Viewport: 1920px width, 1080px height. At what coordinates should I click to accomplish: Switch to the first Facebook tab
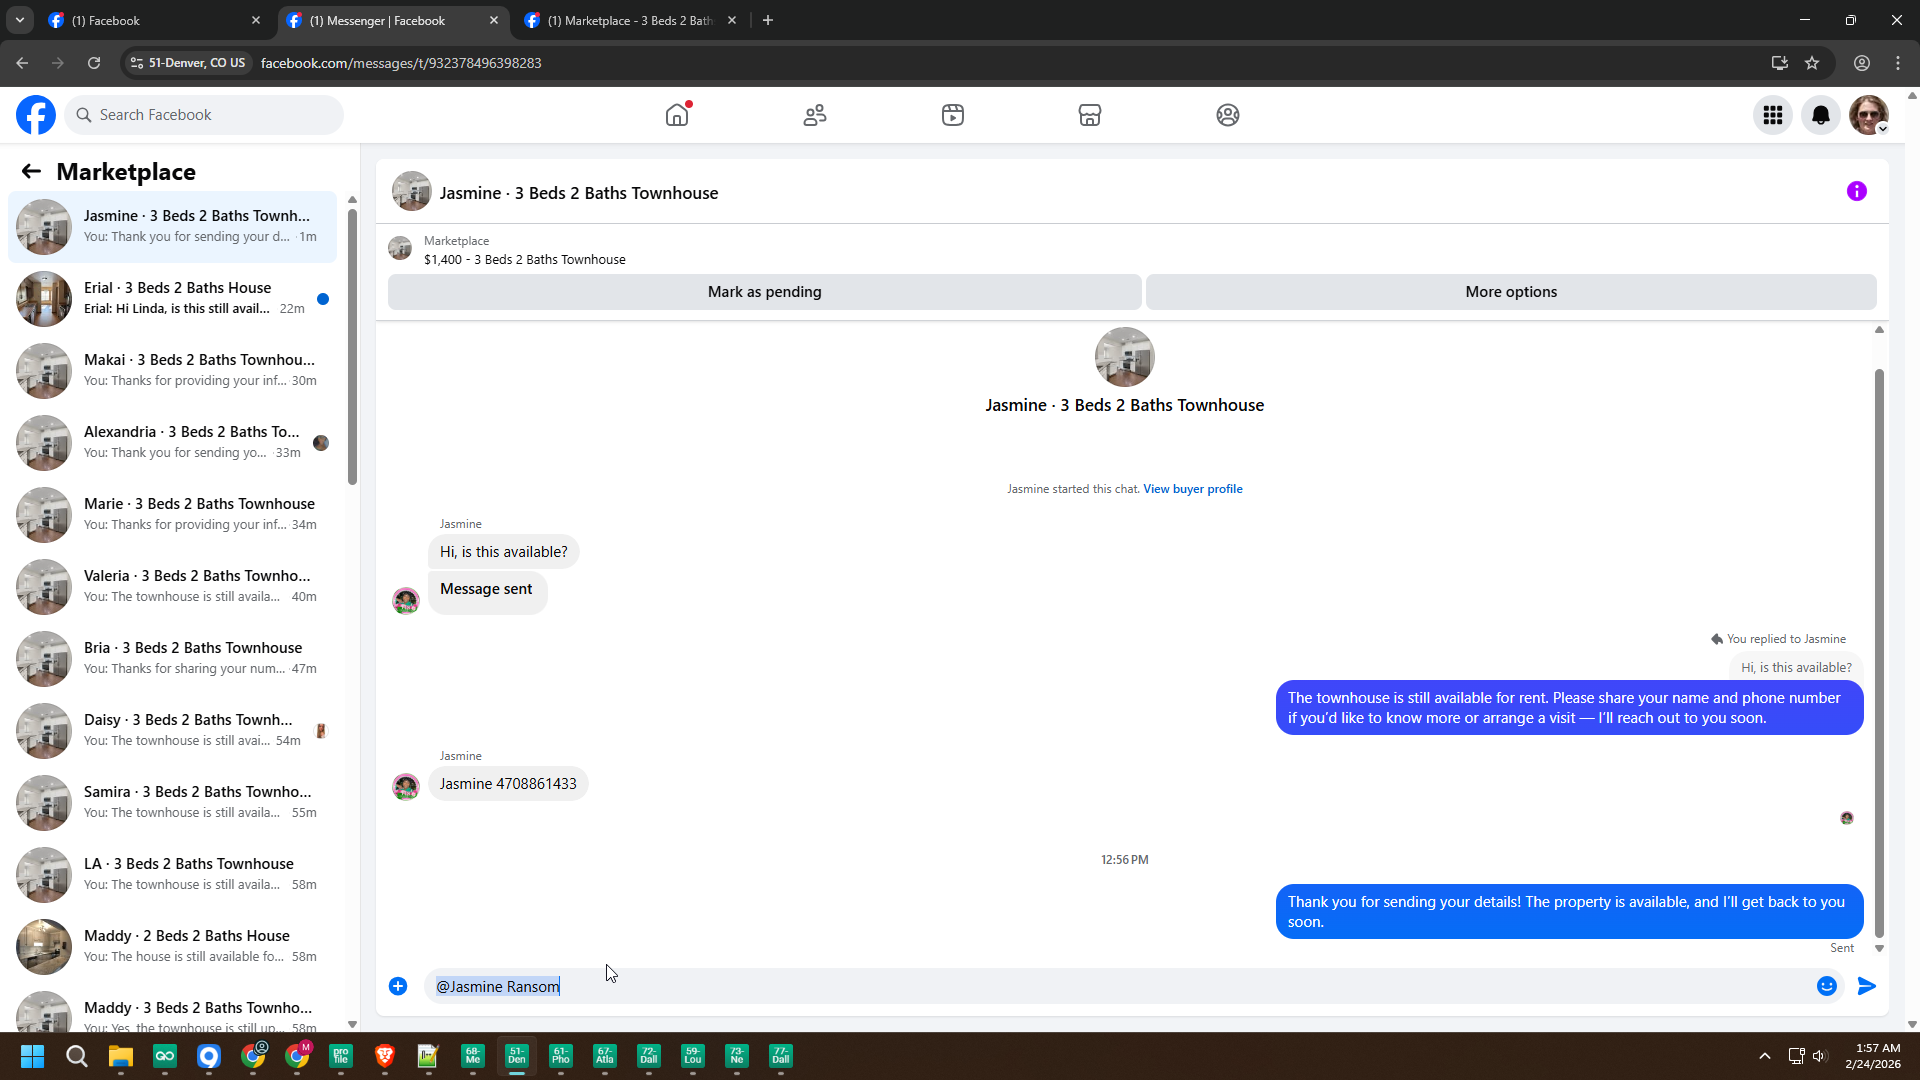click(x=150, y=20)
